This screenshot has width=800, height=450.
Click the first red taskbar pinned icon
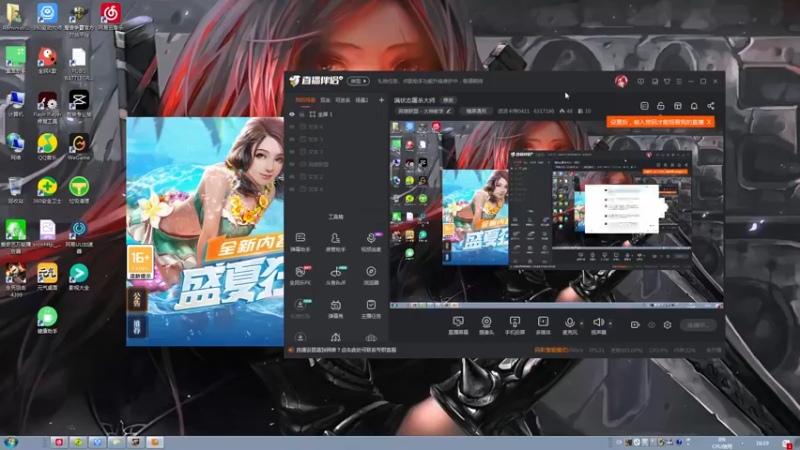tap(59, 442)
